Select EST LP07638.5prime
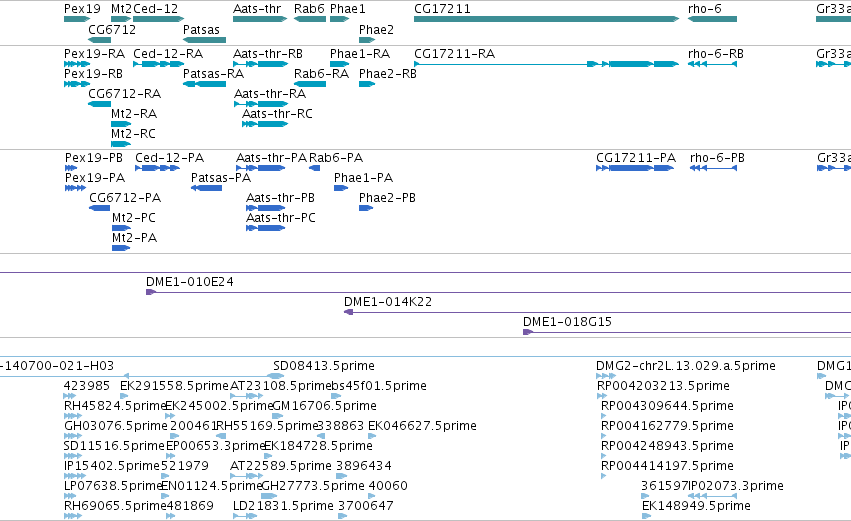 tap(114, 487)
